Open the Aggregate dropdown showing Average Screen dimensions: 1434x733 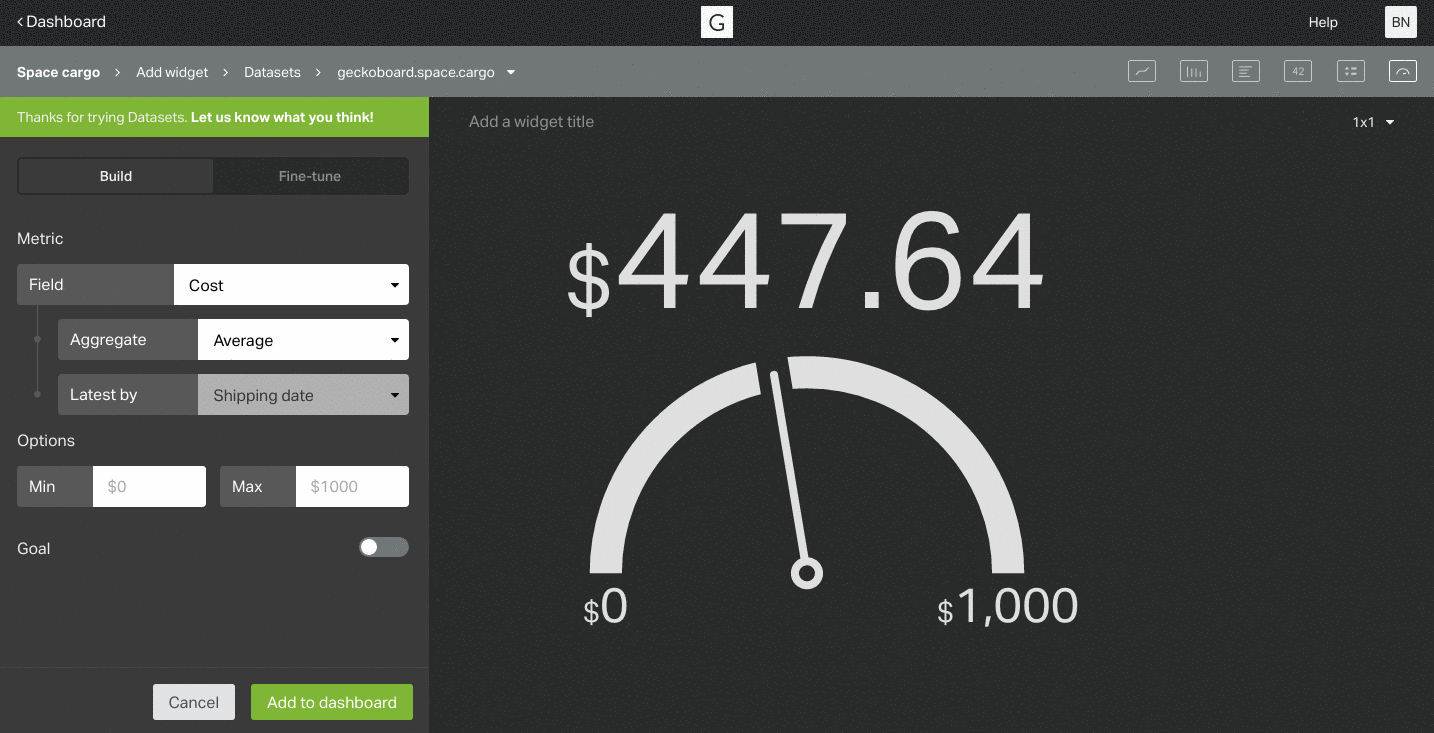point(303,340)
